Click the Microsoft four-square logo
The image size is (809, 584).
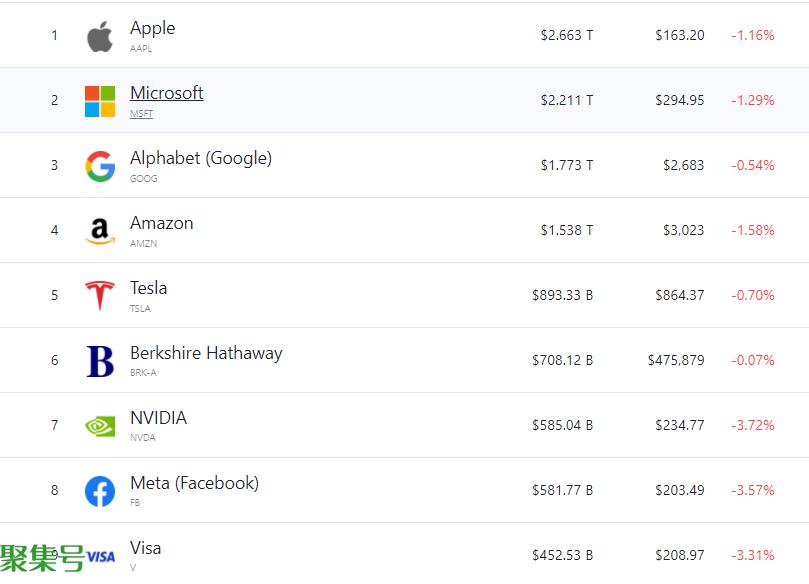[x=100, y=101]
